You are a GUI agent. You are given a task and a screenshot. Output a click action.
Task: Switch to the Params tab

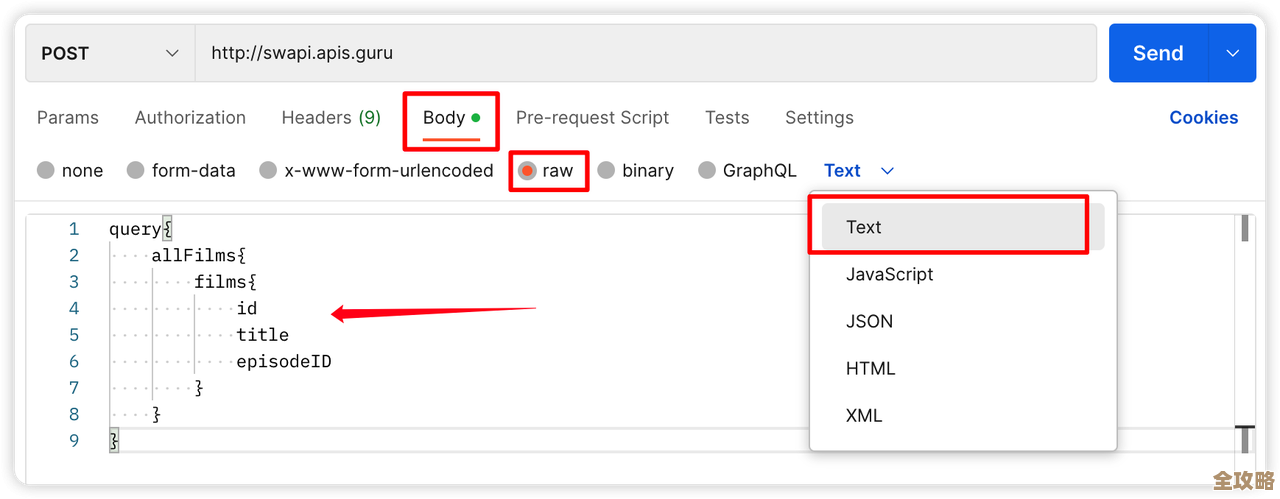pos(68,118)
